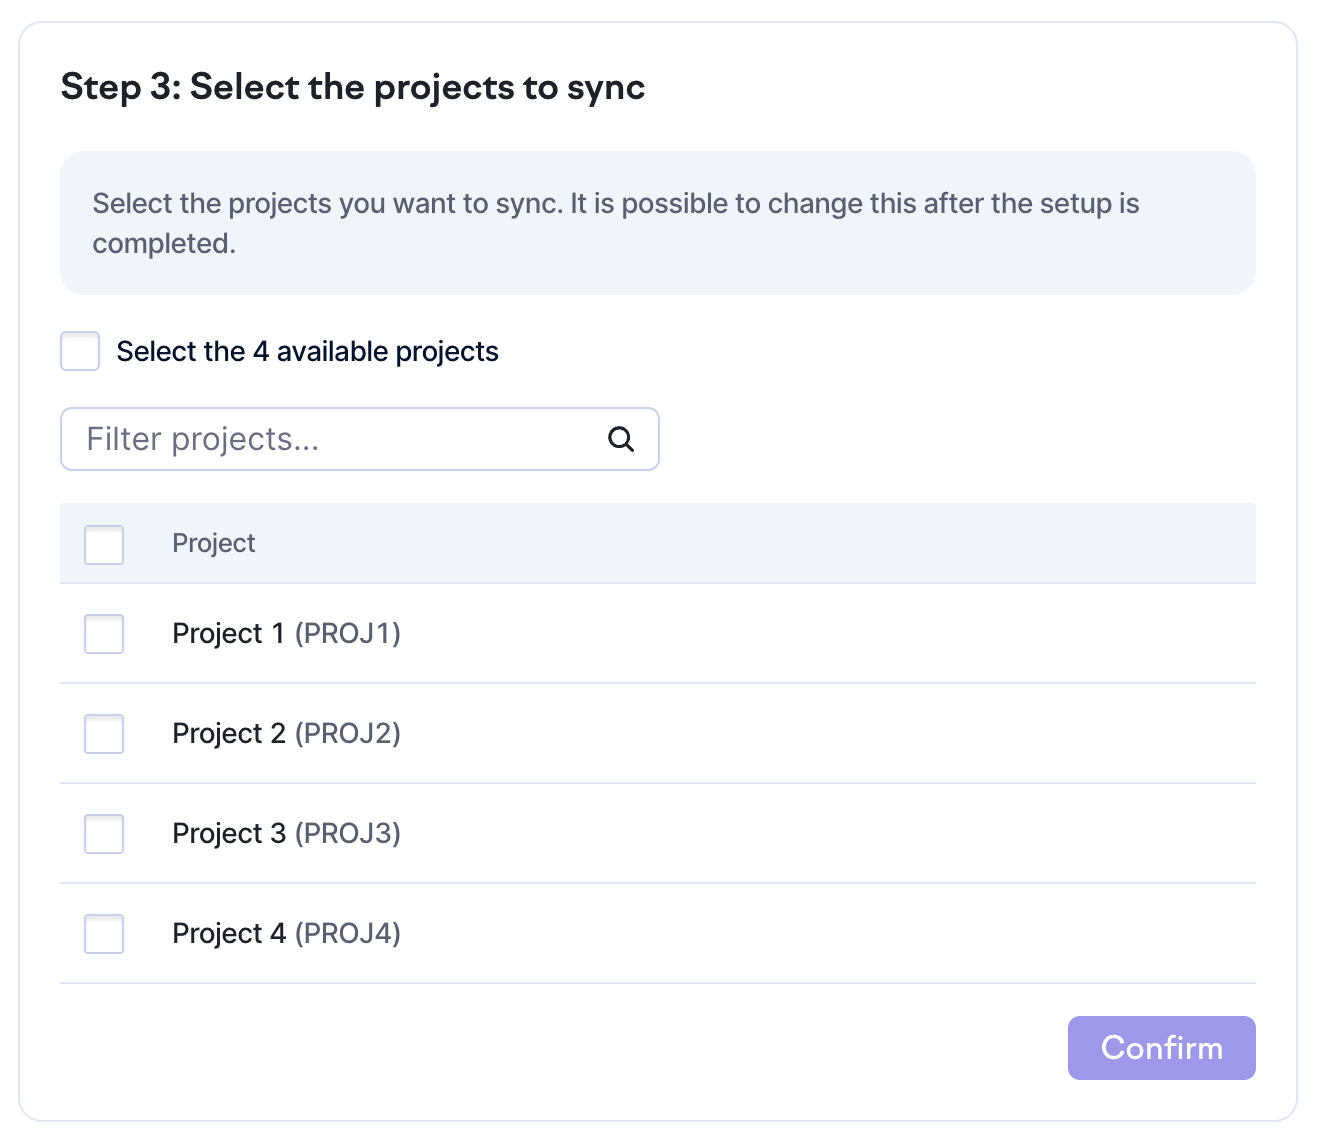1330x1146 pixels.
Task: Click the (PROJ1) key text
Action: point(348,633)
